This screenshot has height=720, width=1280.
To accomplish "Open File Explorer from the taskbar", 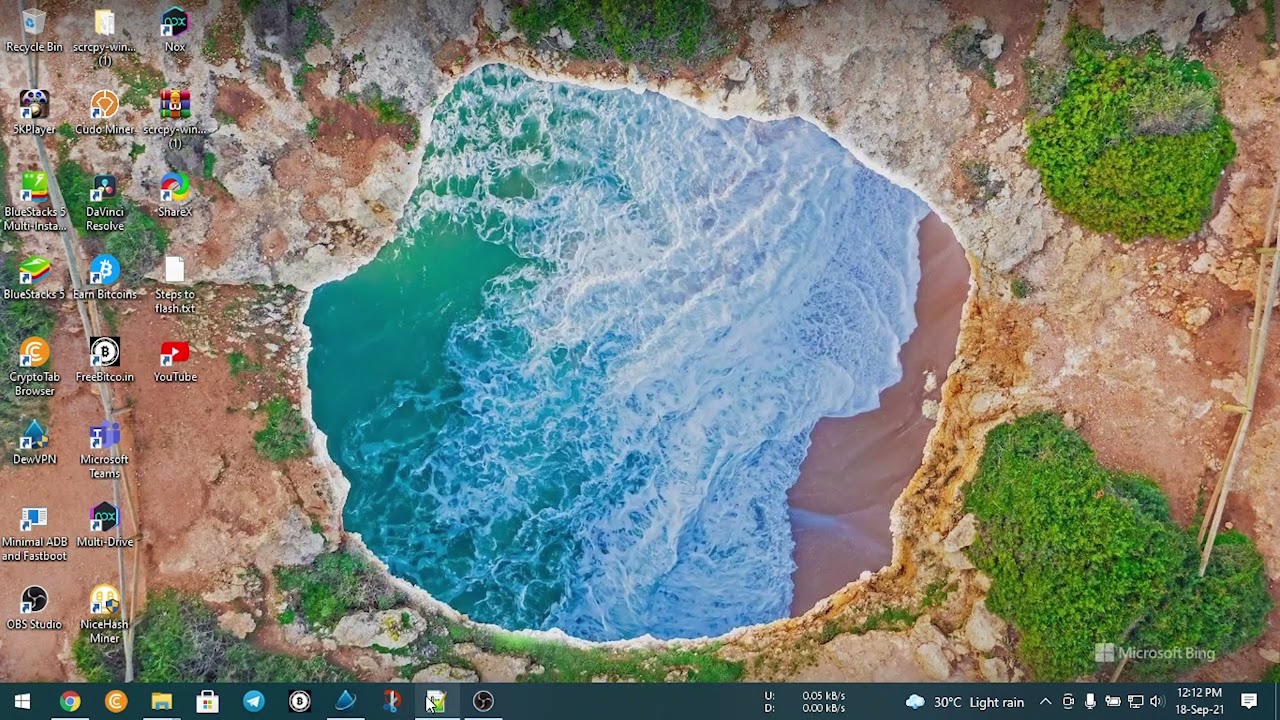I will click(x=161, y=701).
